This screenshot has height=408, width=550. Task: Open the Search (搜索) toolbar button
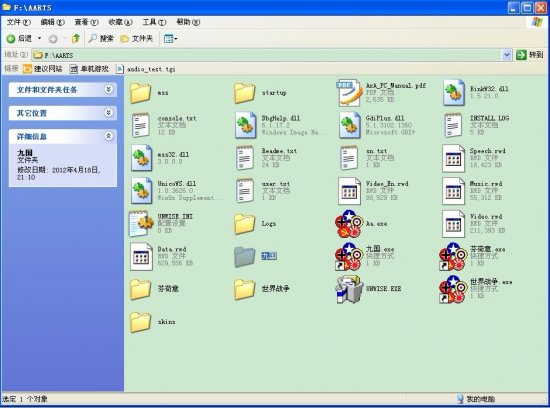pos(101,38)
